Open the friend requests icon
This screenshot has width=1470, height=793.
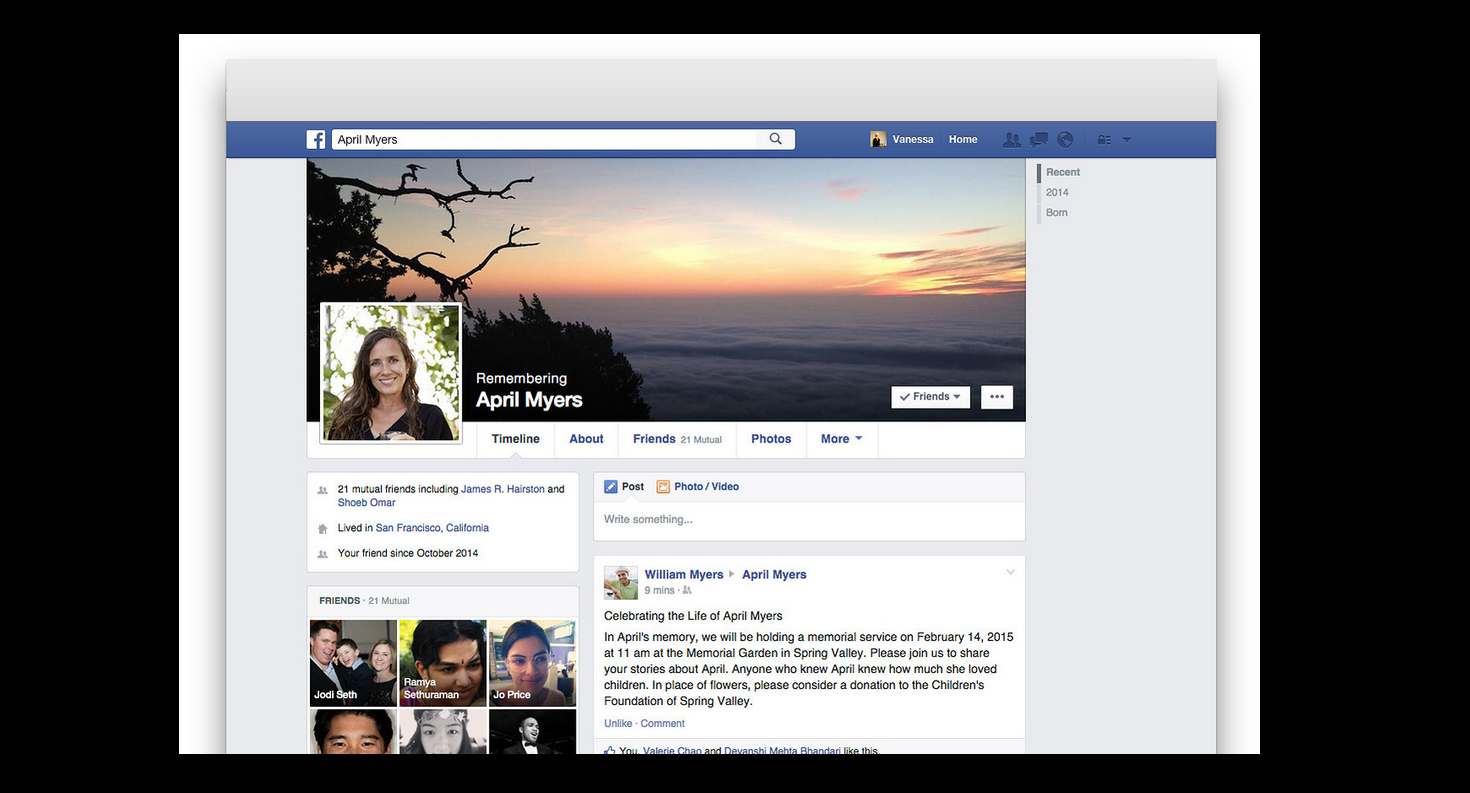tap(1012, 140)
